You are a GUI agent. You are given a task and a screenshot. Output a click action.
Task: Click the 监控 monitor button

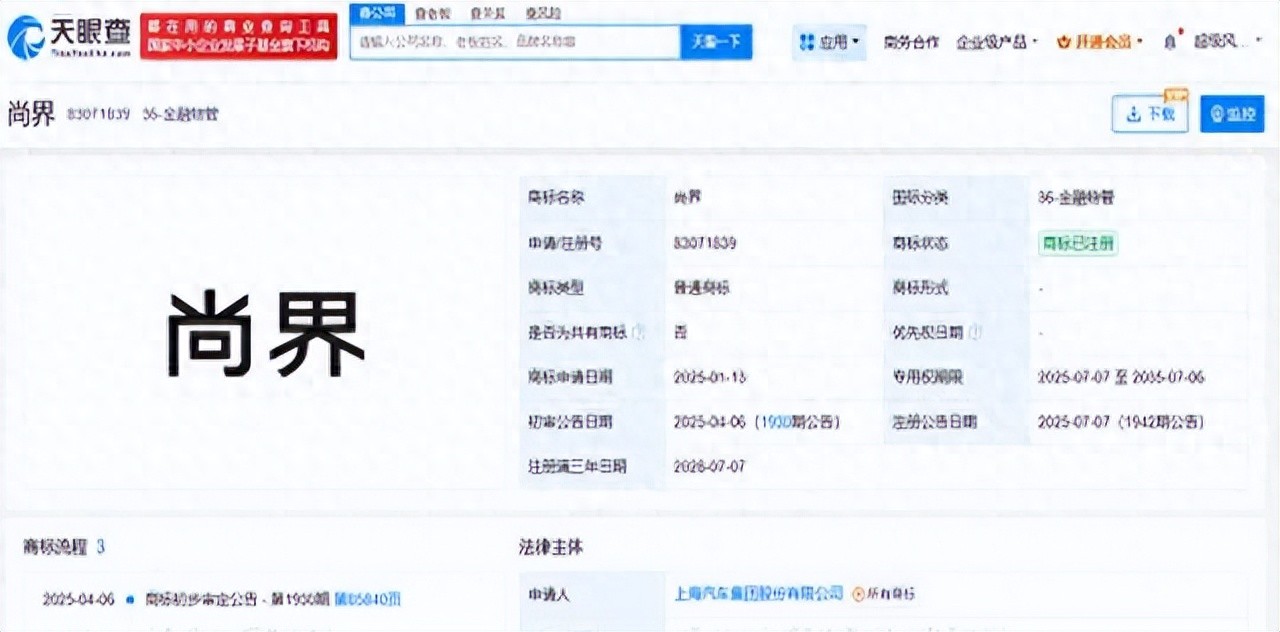point(1232,114)
